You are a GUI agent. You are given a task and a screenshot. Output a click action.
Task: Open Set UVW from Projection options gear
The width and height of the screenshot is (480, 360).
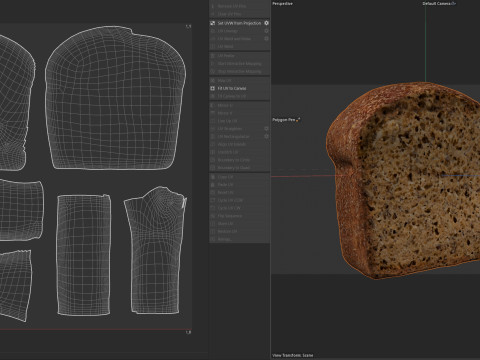tap(266, 23)
